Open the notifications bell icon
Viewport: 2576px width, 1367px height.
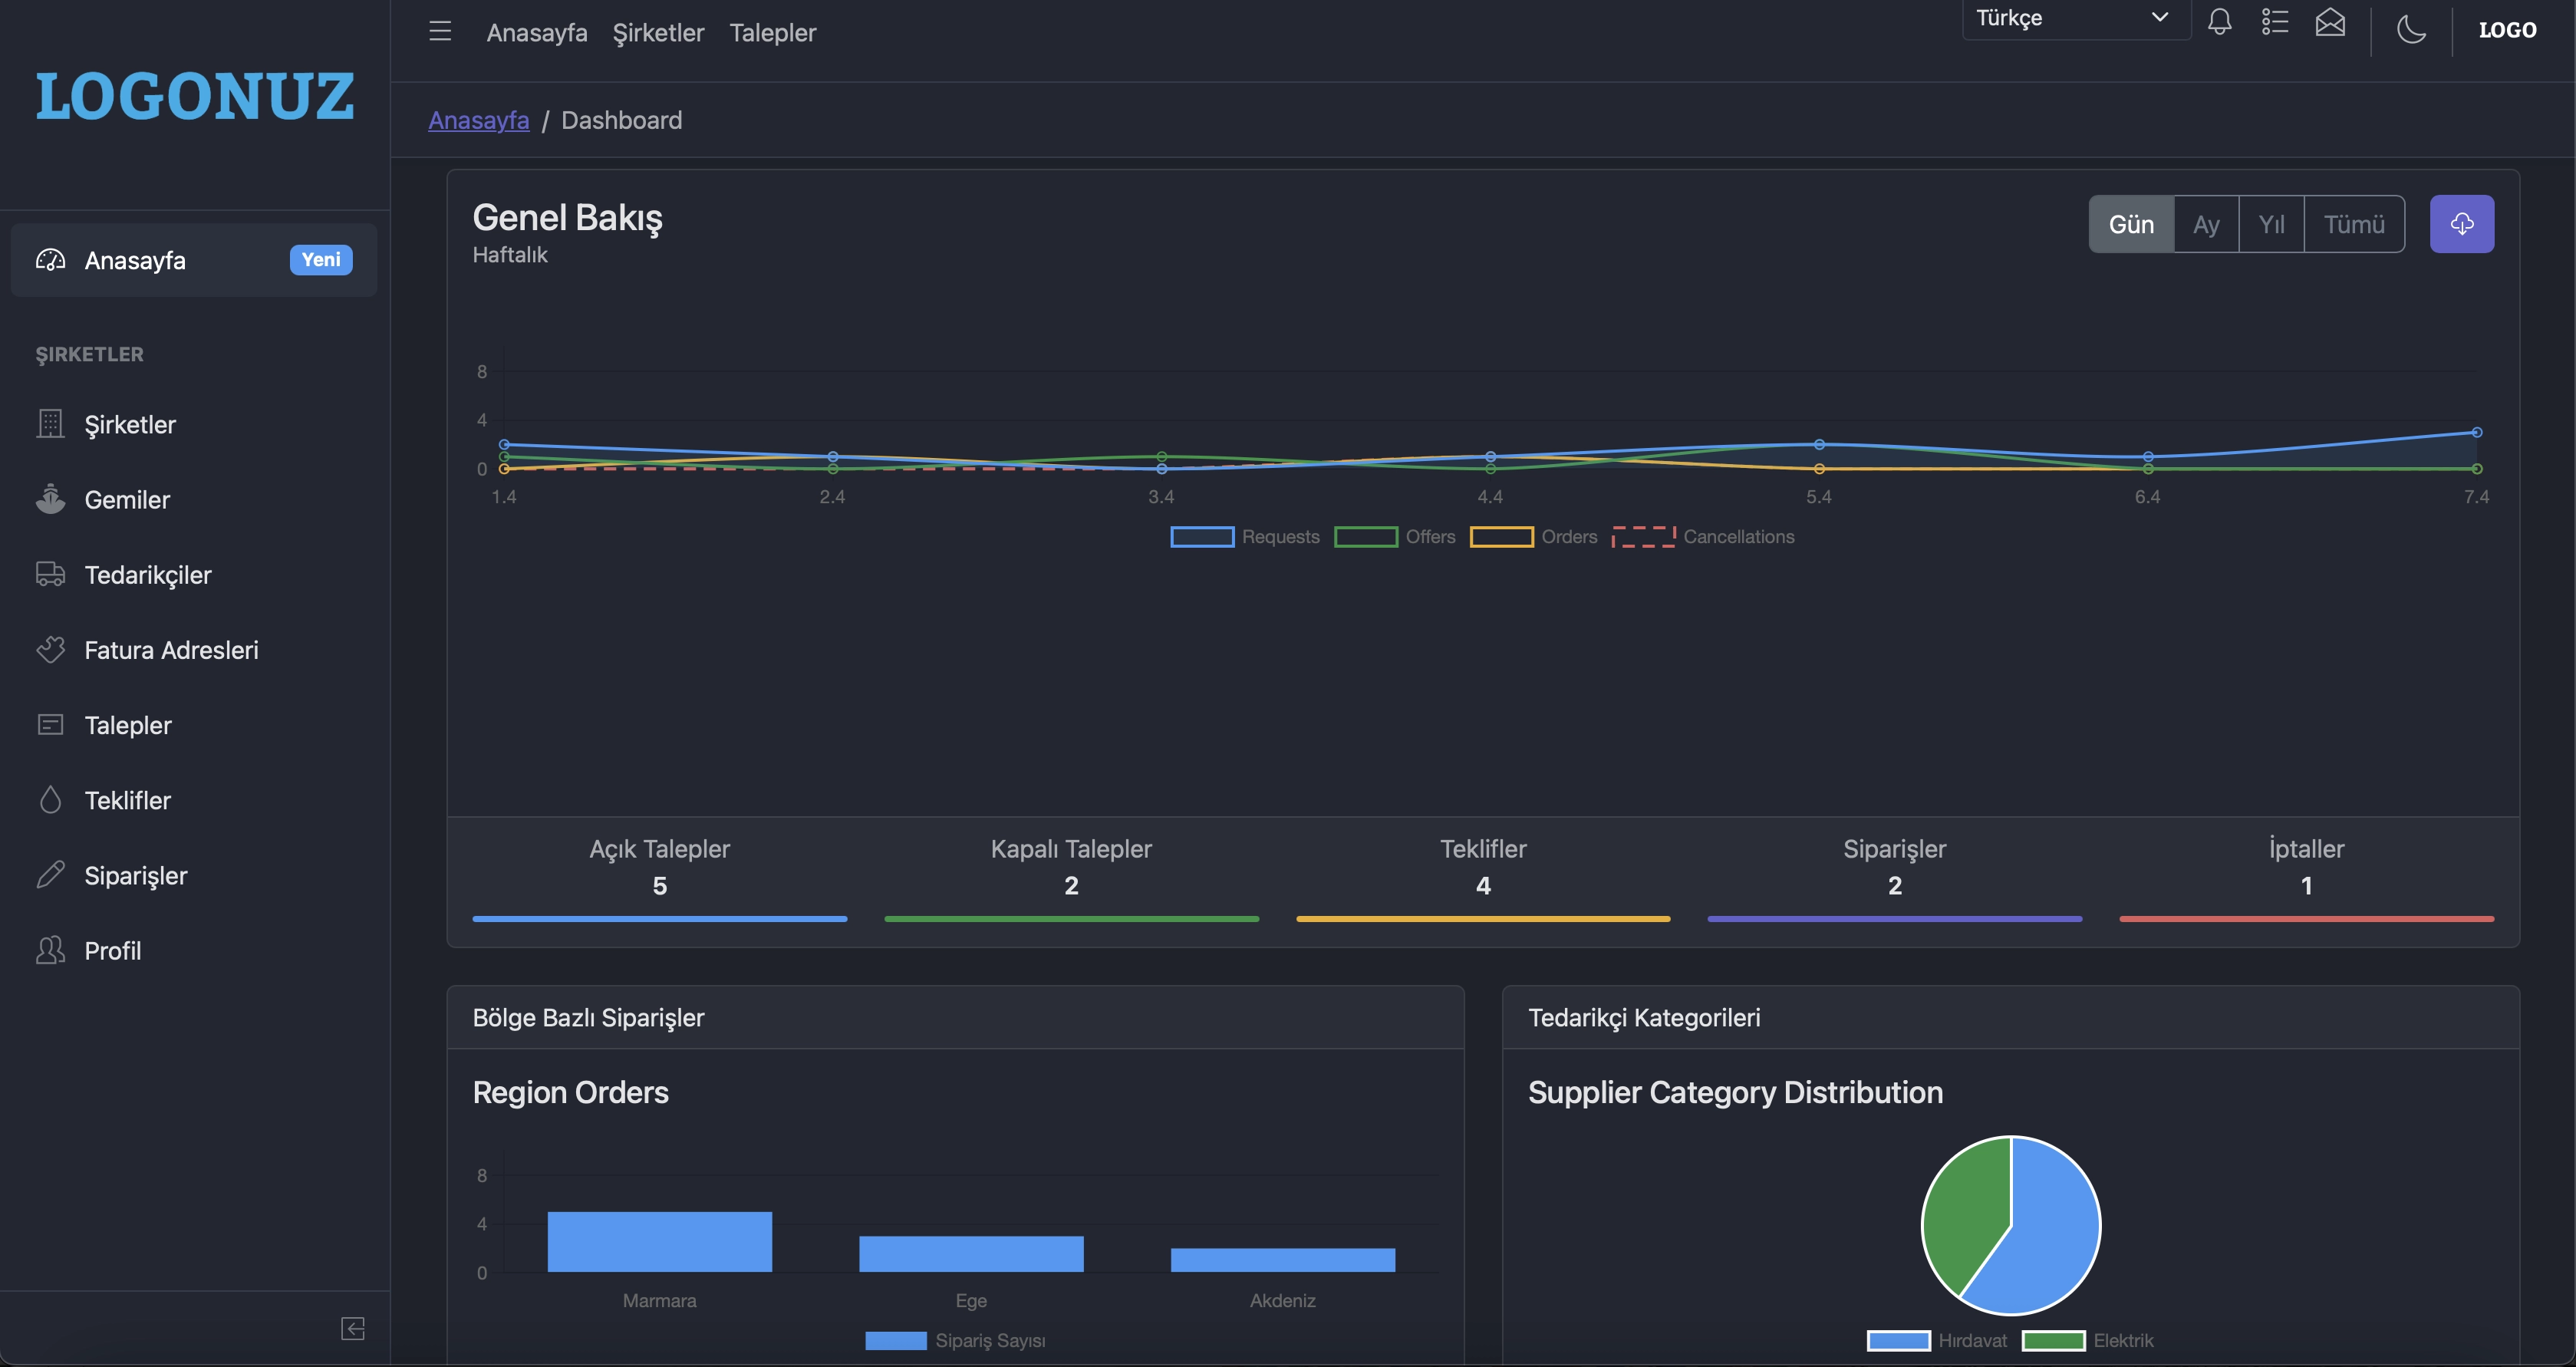pos(2219,22)
